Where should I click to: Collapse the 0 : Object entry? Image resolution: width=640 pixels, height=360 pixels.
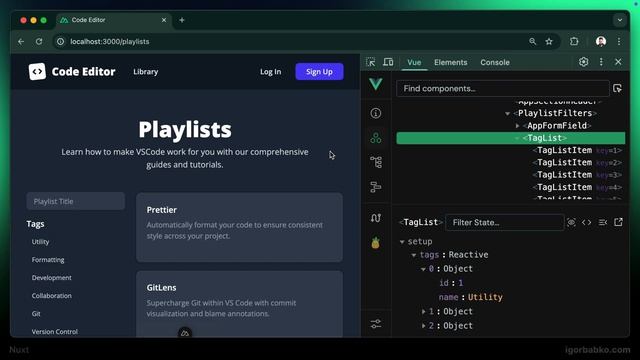click(x=423, y=269)
